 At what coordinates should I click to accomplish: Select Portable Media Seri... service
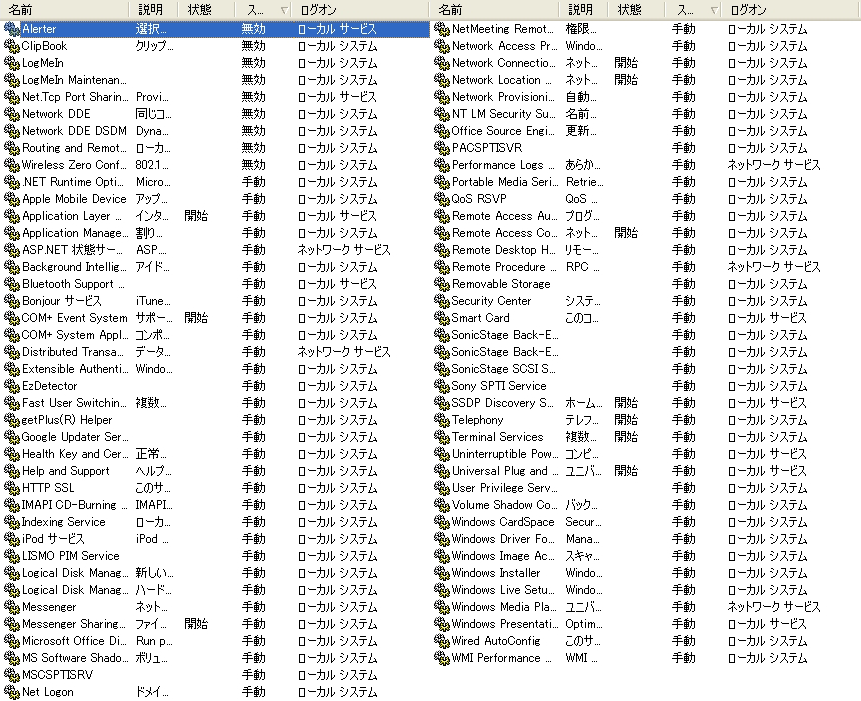pyautogui.click(x=505, y=182)
